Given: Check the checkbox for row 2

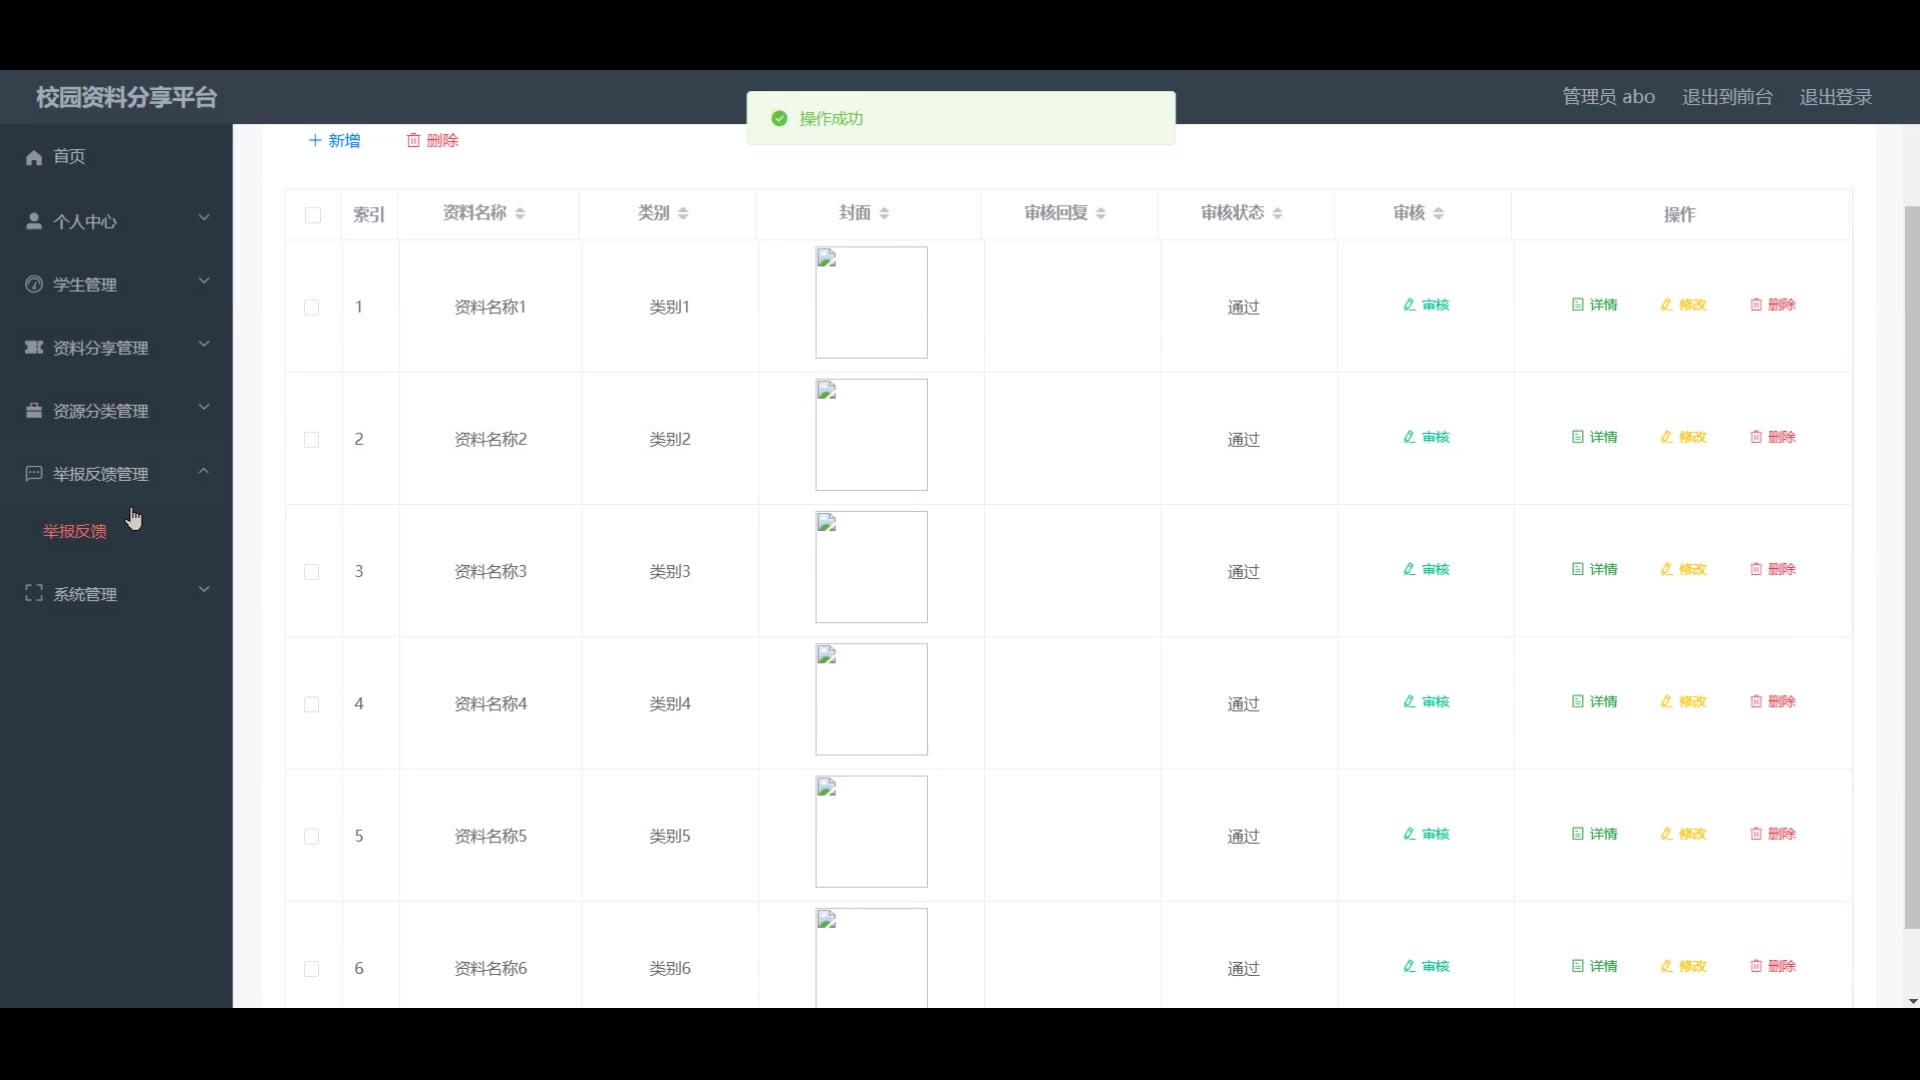Looking at the screenshot, I should pyautogui.click(x=312, y=440).
